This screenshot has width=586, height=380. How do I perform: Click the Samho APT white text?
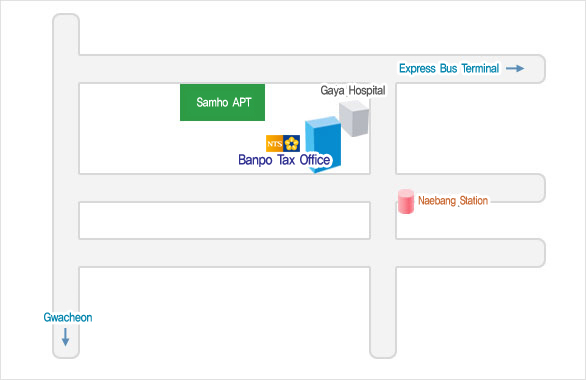(x=223, y=102)
